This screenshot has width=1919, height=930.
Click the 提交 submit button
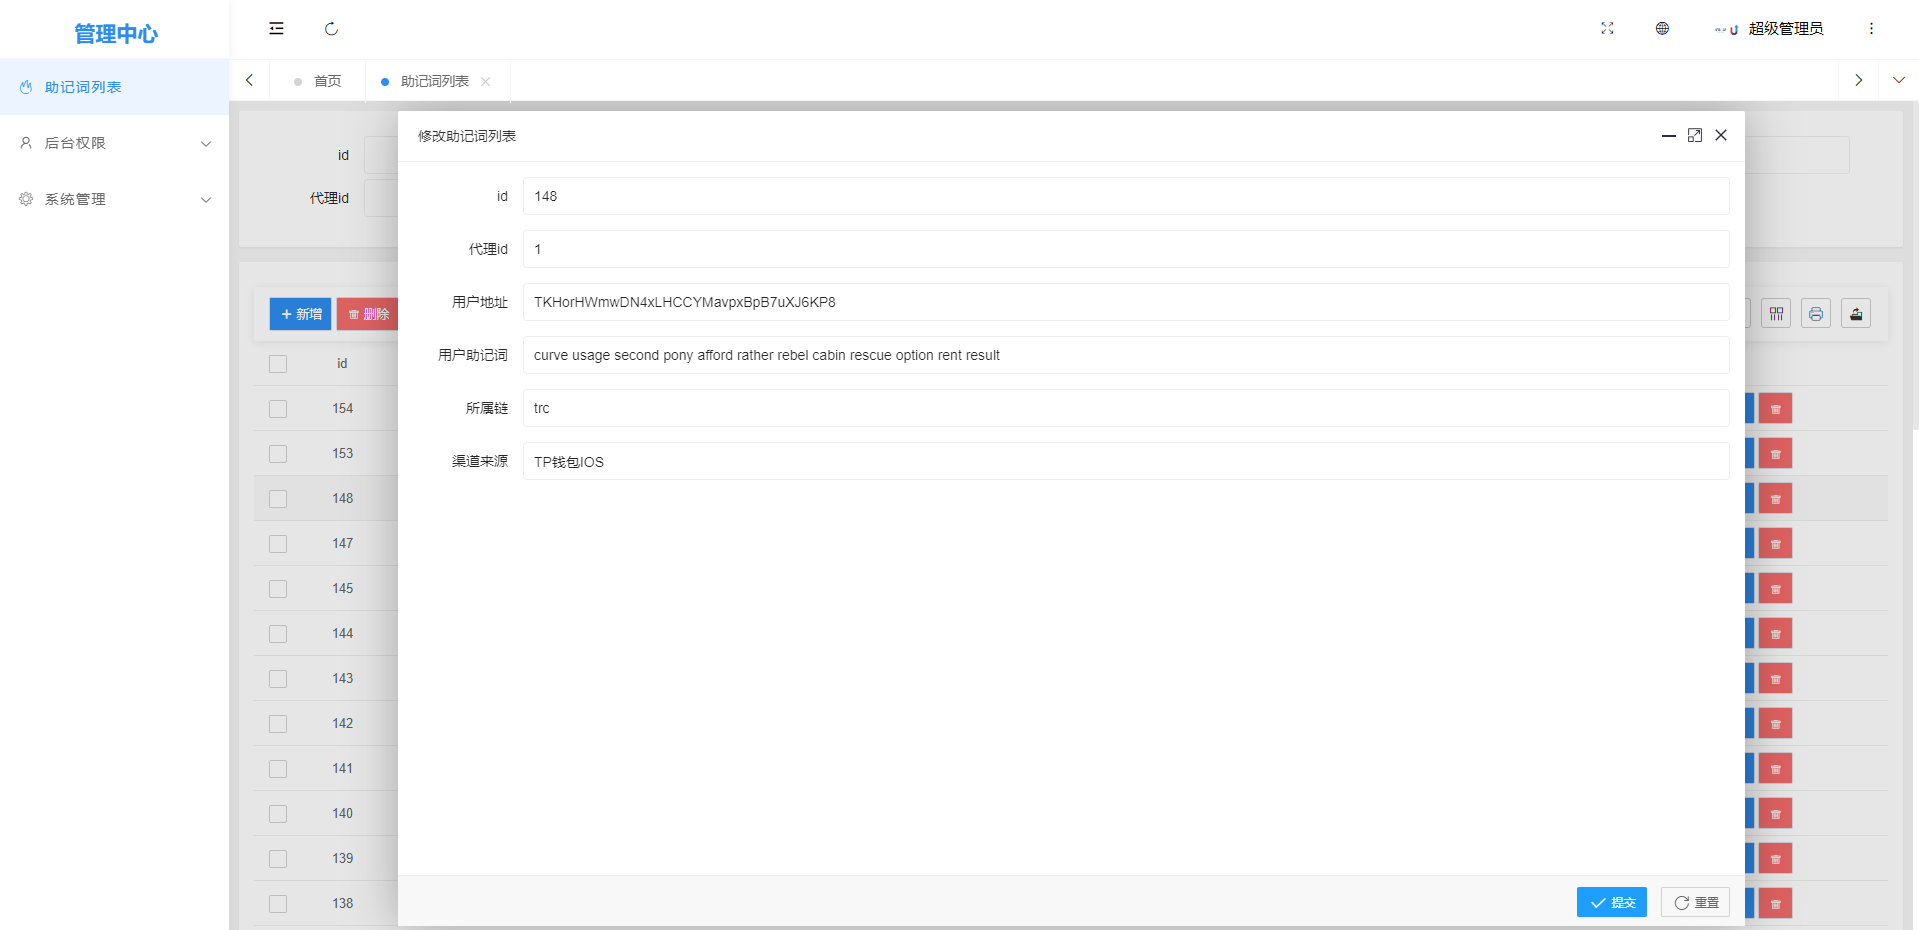click(x=1611, y=902)
